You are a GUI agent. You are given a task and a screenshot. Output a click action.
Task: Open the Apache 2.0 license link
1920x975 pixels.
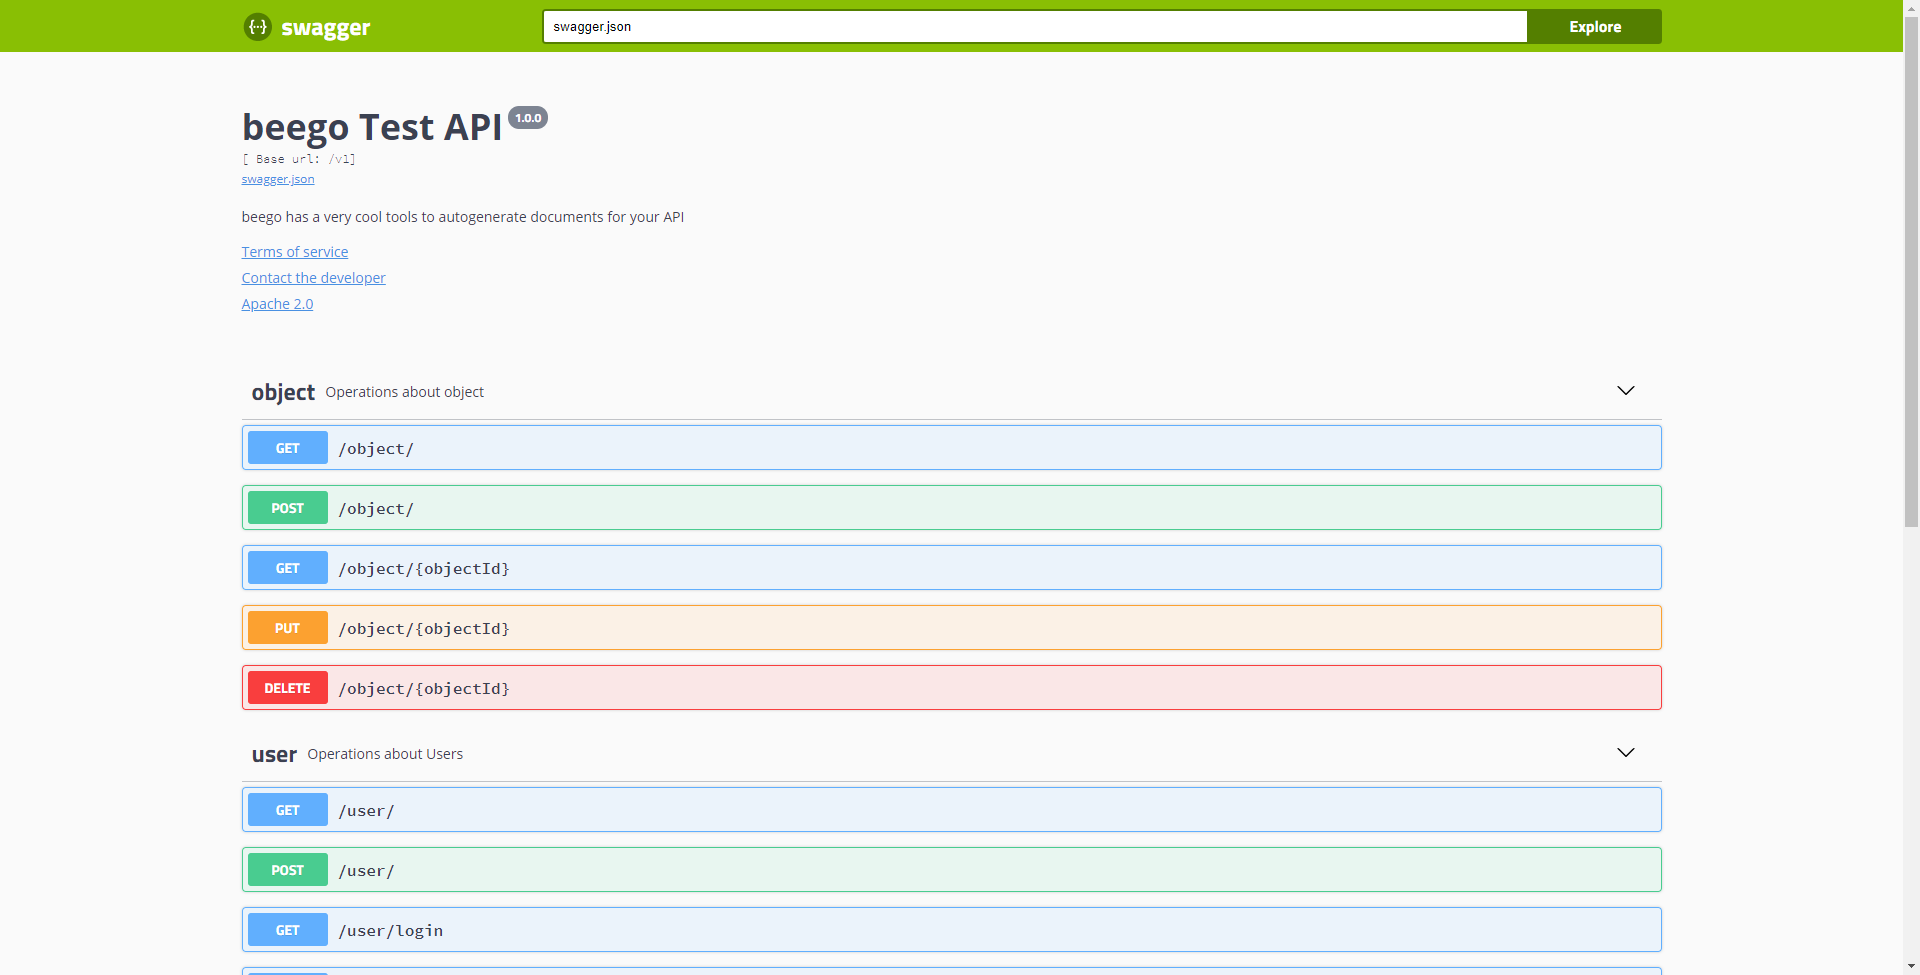tap(277, 304)
